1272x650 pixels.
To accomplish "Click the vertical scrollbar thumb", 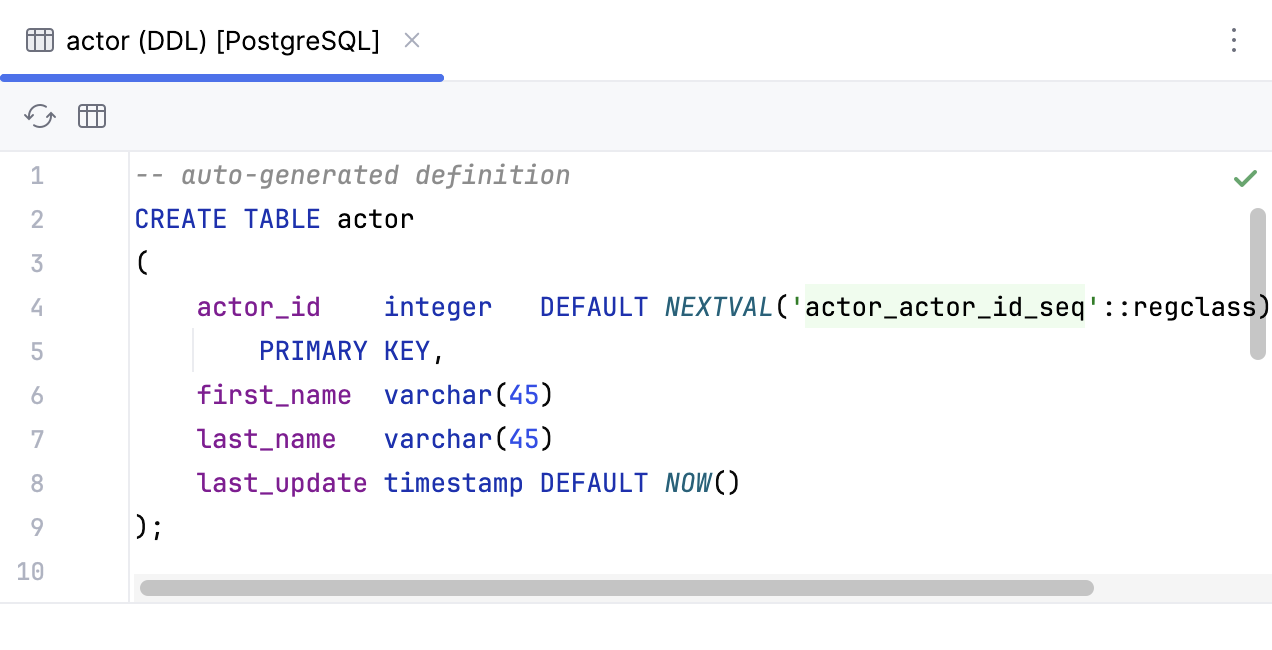I will coord(1258,284).
